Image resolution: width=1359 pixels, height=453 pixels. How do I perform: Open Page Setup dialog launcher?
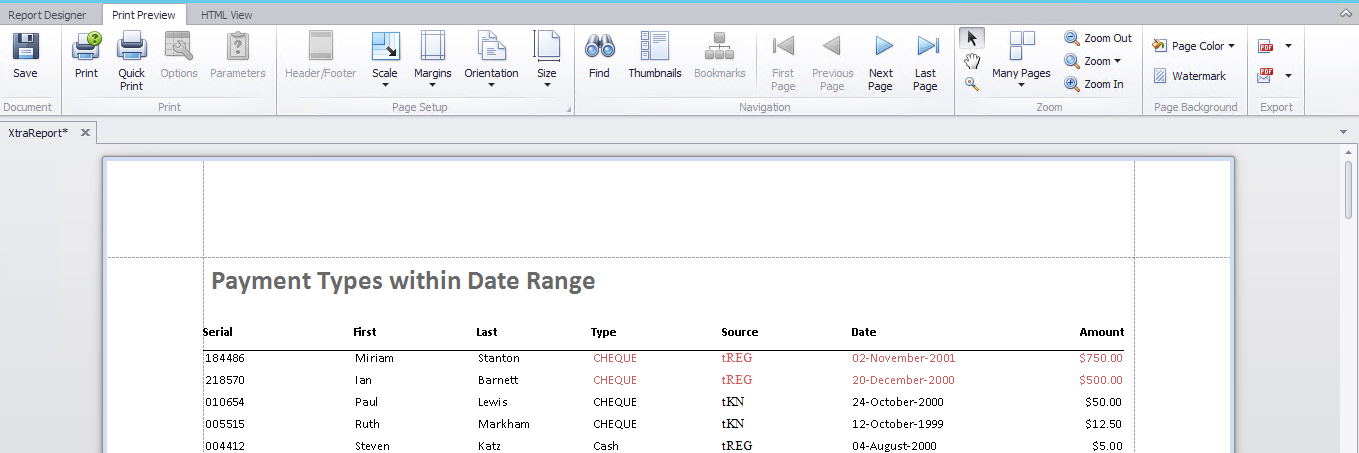click(568, 109)
